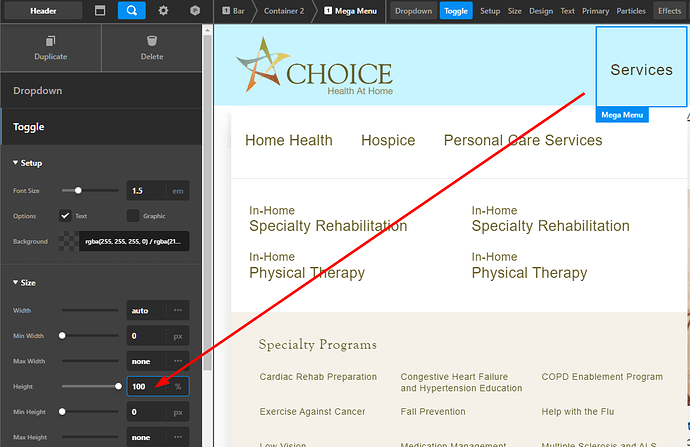690x447 pixels.
Task: Open the search inspector magnifier icon
Action: pyautogui.click(x=131, y=11)
